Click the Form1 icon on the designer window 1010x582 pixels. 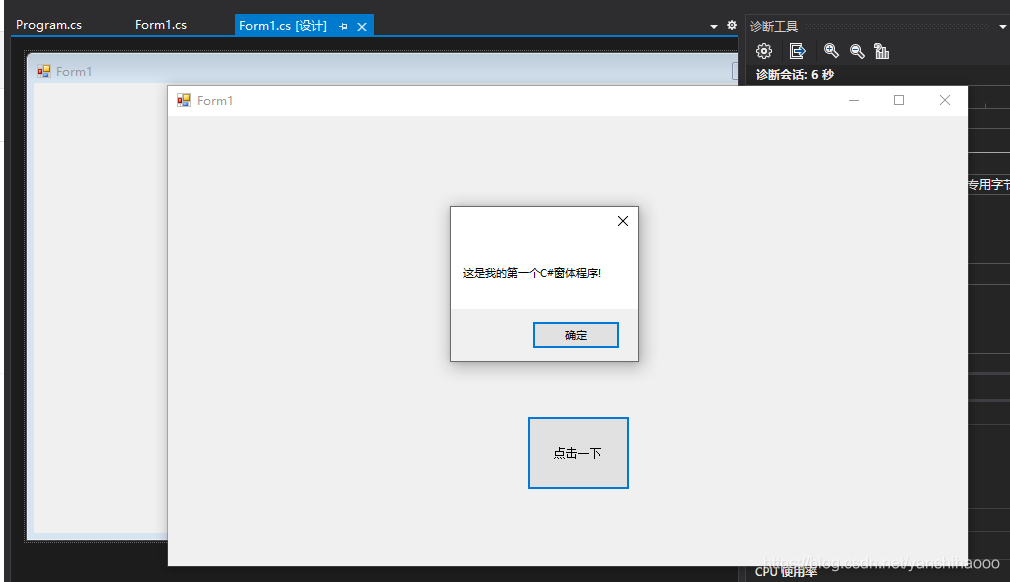[43, 71]
